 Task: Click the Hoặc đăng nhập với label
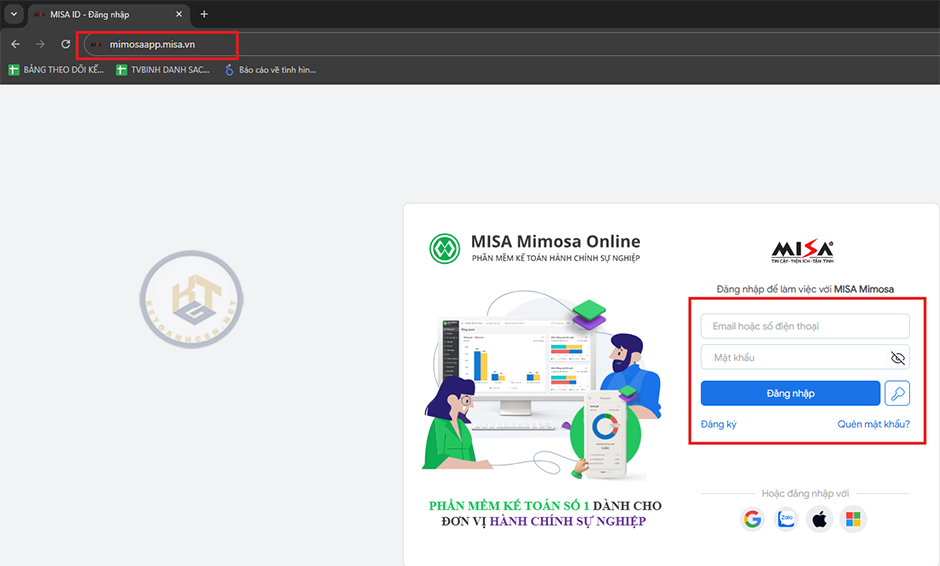pyautogui.click(x=805, y=493)
